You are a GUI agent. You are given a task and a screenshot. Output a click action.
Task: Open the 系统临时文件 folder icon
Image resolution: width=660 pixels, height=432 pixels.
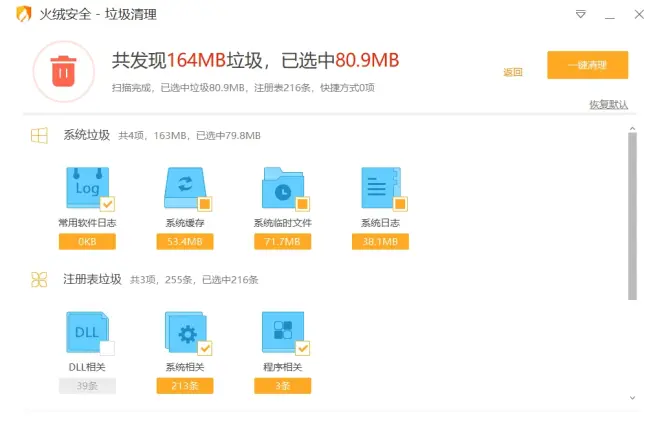click(282, 187)
